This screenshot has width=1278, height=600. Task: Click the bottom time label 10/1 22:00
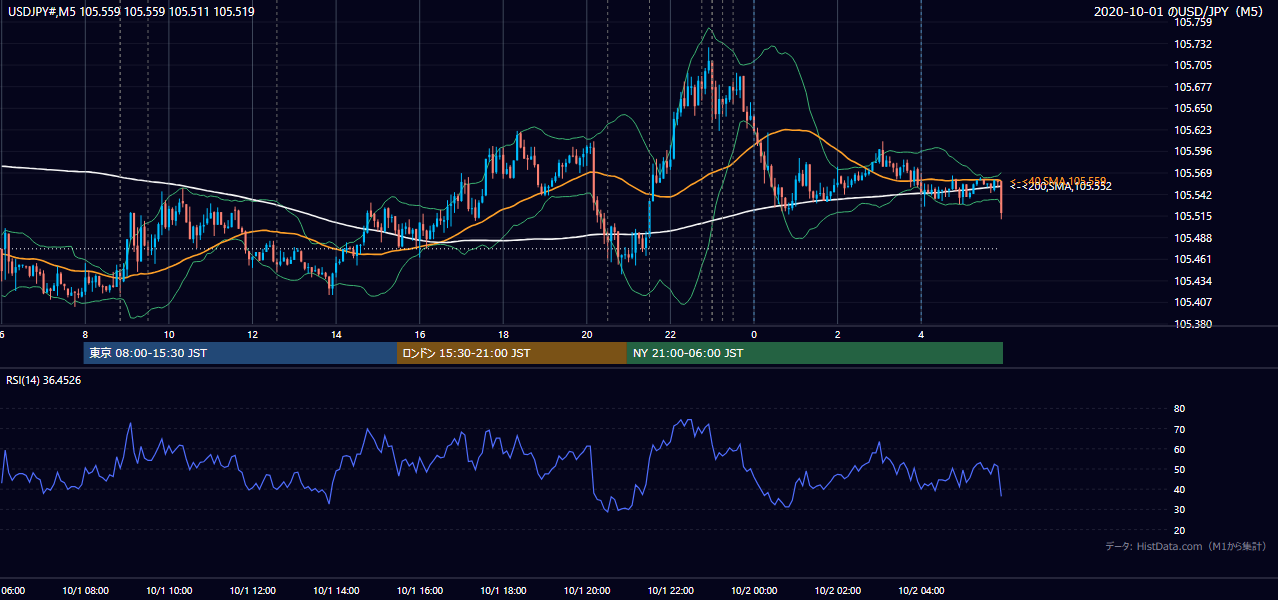tap(670, 590)
